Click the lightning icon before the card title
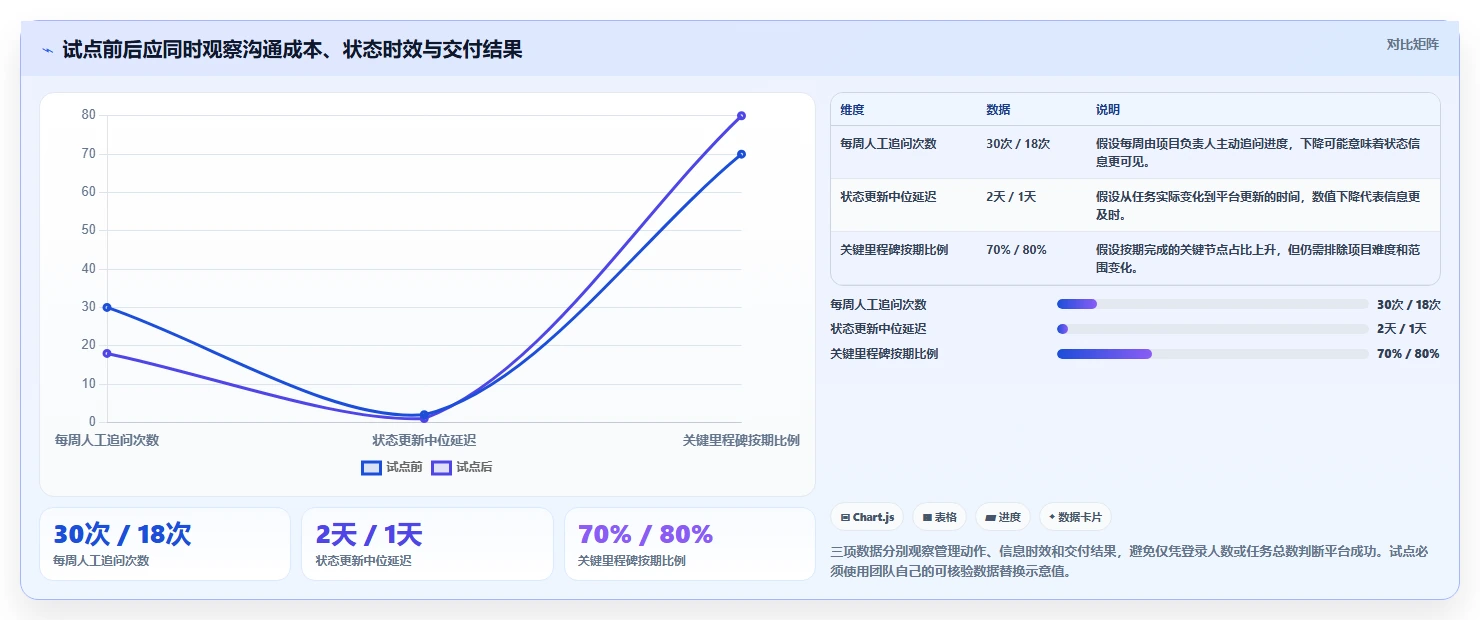Image resolution: width=1480 pixels, height=620 pixels. (48, 50)
